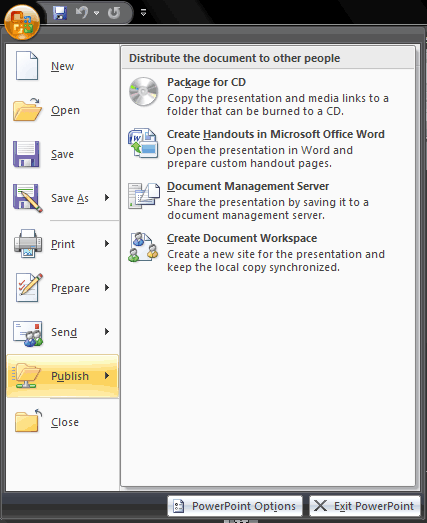
Task: Click the Save floppy icon in Quick Access Toolbar
Action: [x=60, y=13]
